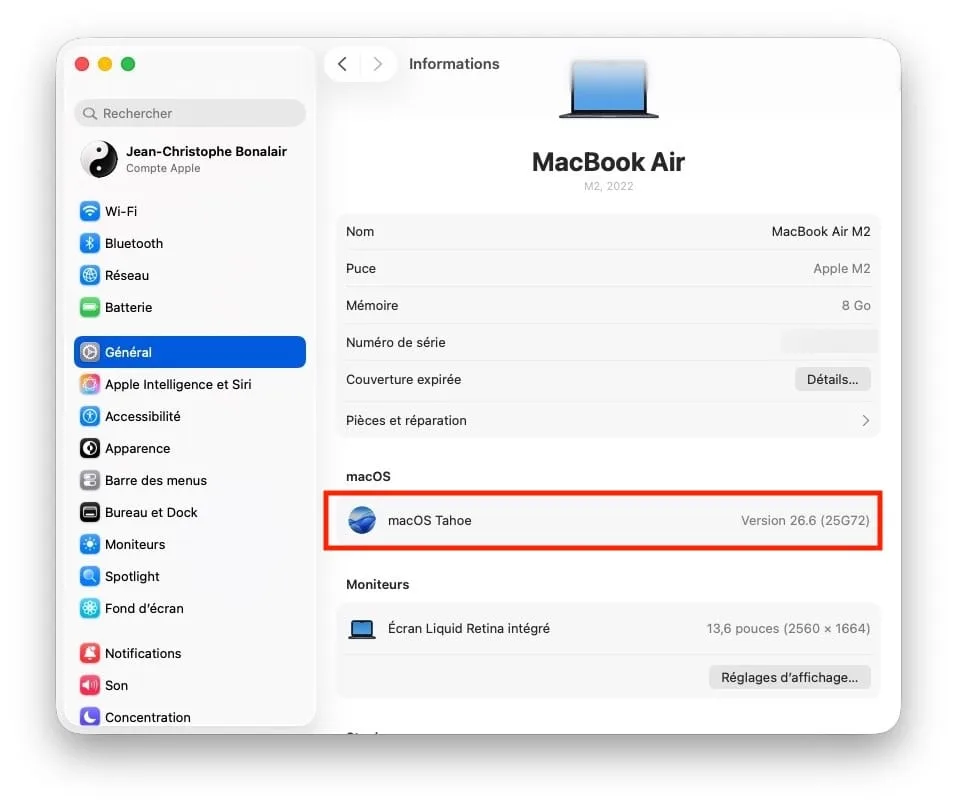
Task: Open the Détails… button for coverage
Action: tap(832, 380)
